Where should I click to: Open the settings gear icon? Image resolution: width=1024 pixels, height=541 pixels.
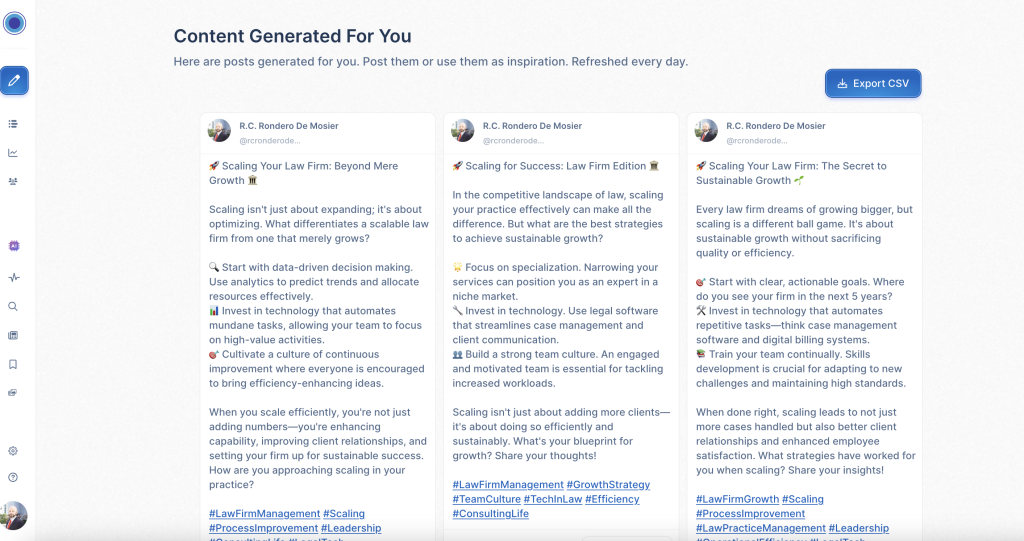pyautogui.click(x=13, y=451)
